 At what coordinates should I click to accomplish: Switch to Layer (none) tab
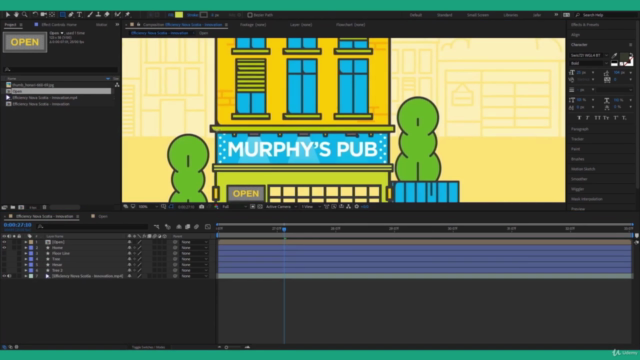click(x=301, y=25)
